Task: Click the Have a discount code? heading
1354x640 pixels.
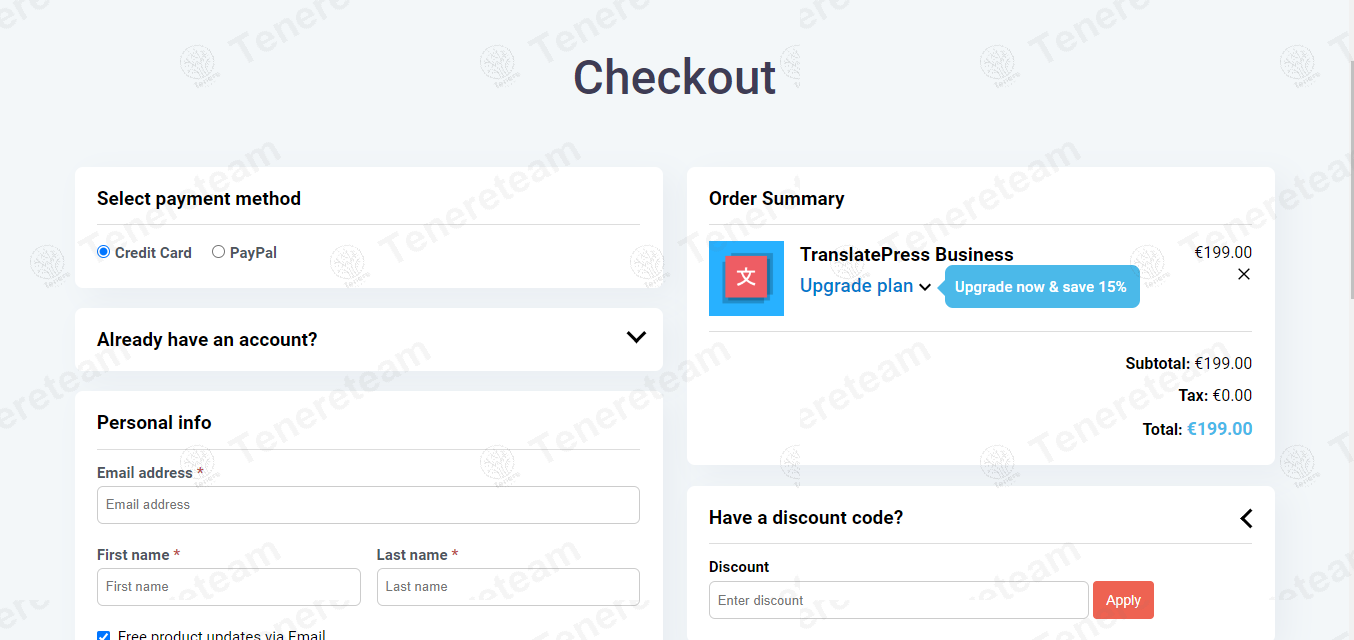Action: pyautogui.click(x=806, y=518)
